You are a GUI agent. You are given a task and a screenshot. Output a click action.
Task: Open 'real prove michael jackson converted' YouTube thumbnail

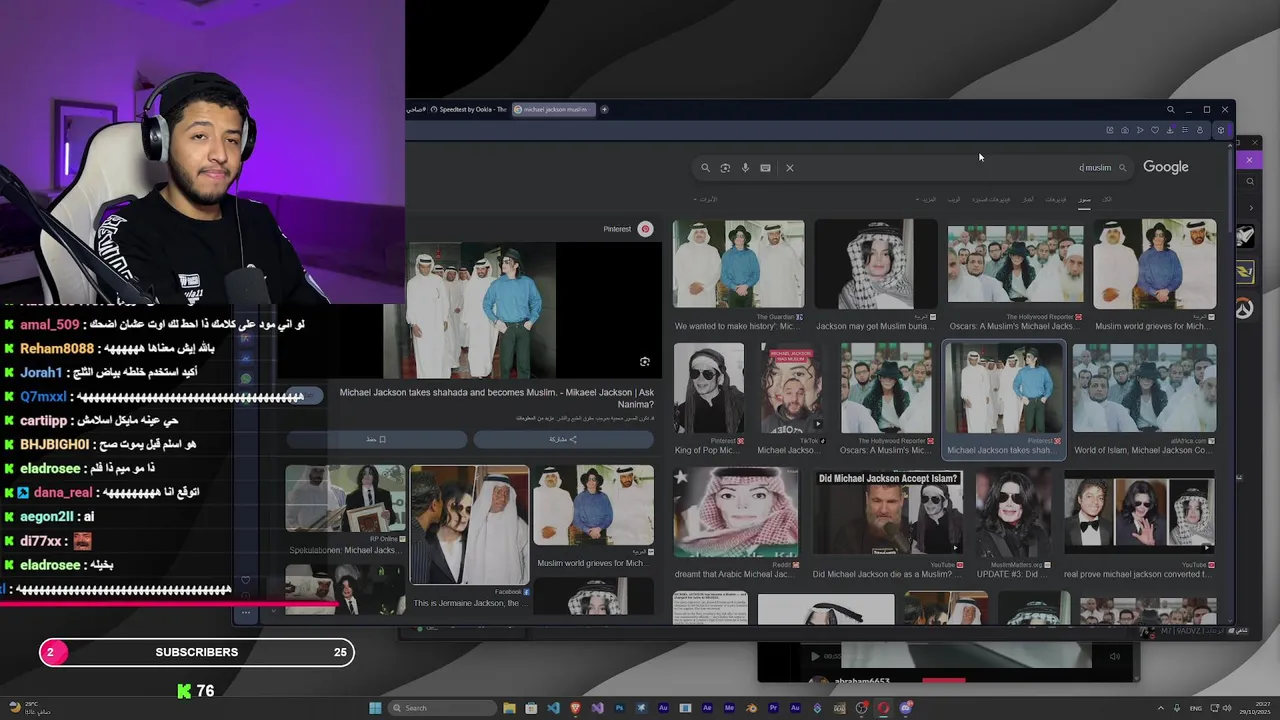point(1139,512)
